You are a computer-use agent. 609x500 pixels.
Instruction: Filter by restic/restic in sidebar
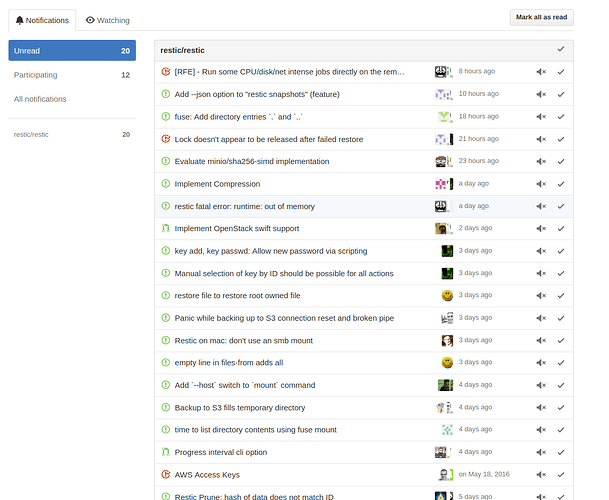72,134
